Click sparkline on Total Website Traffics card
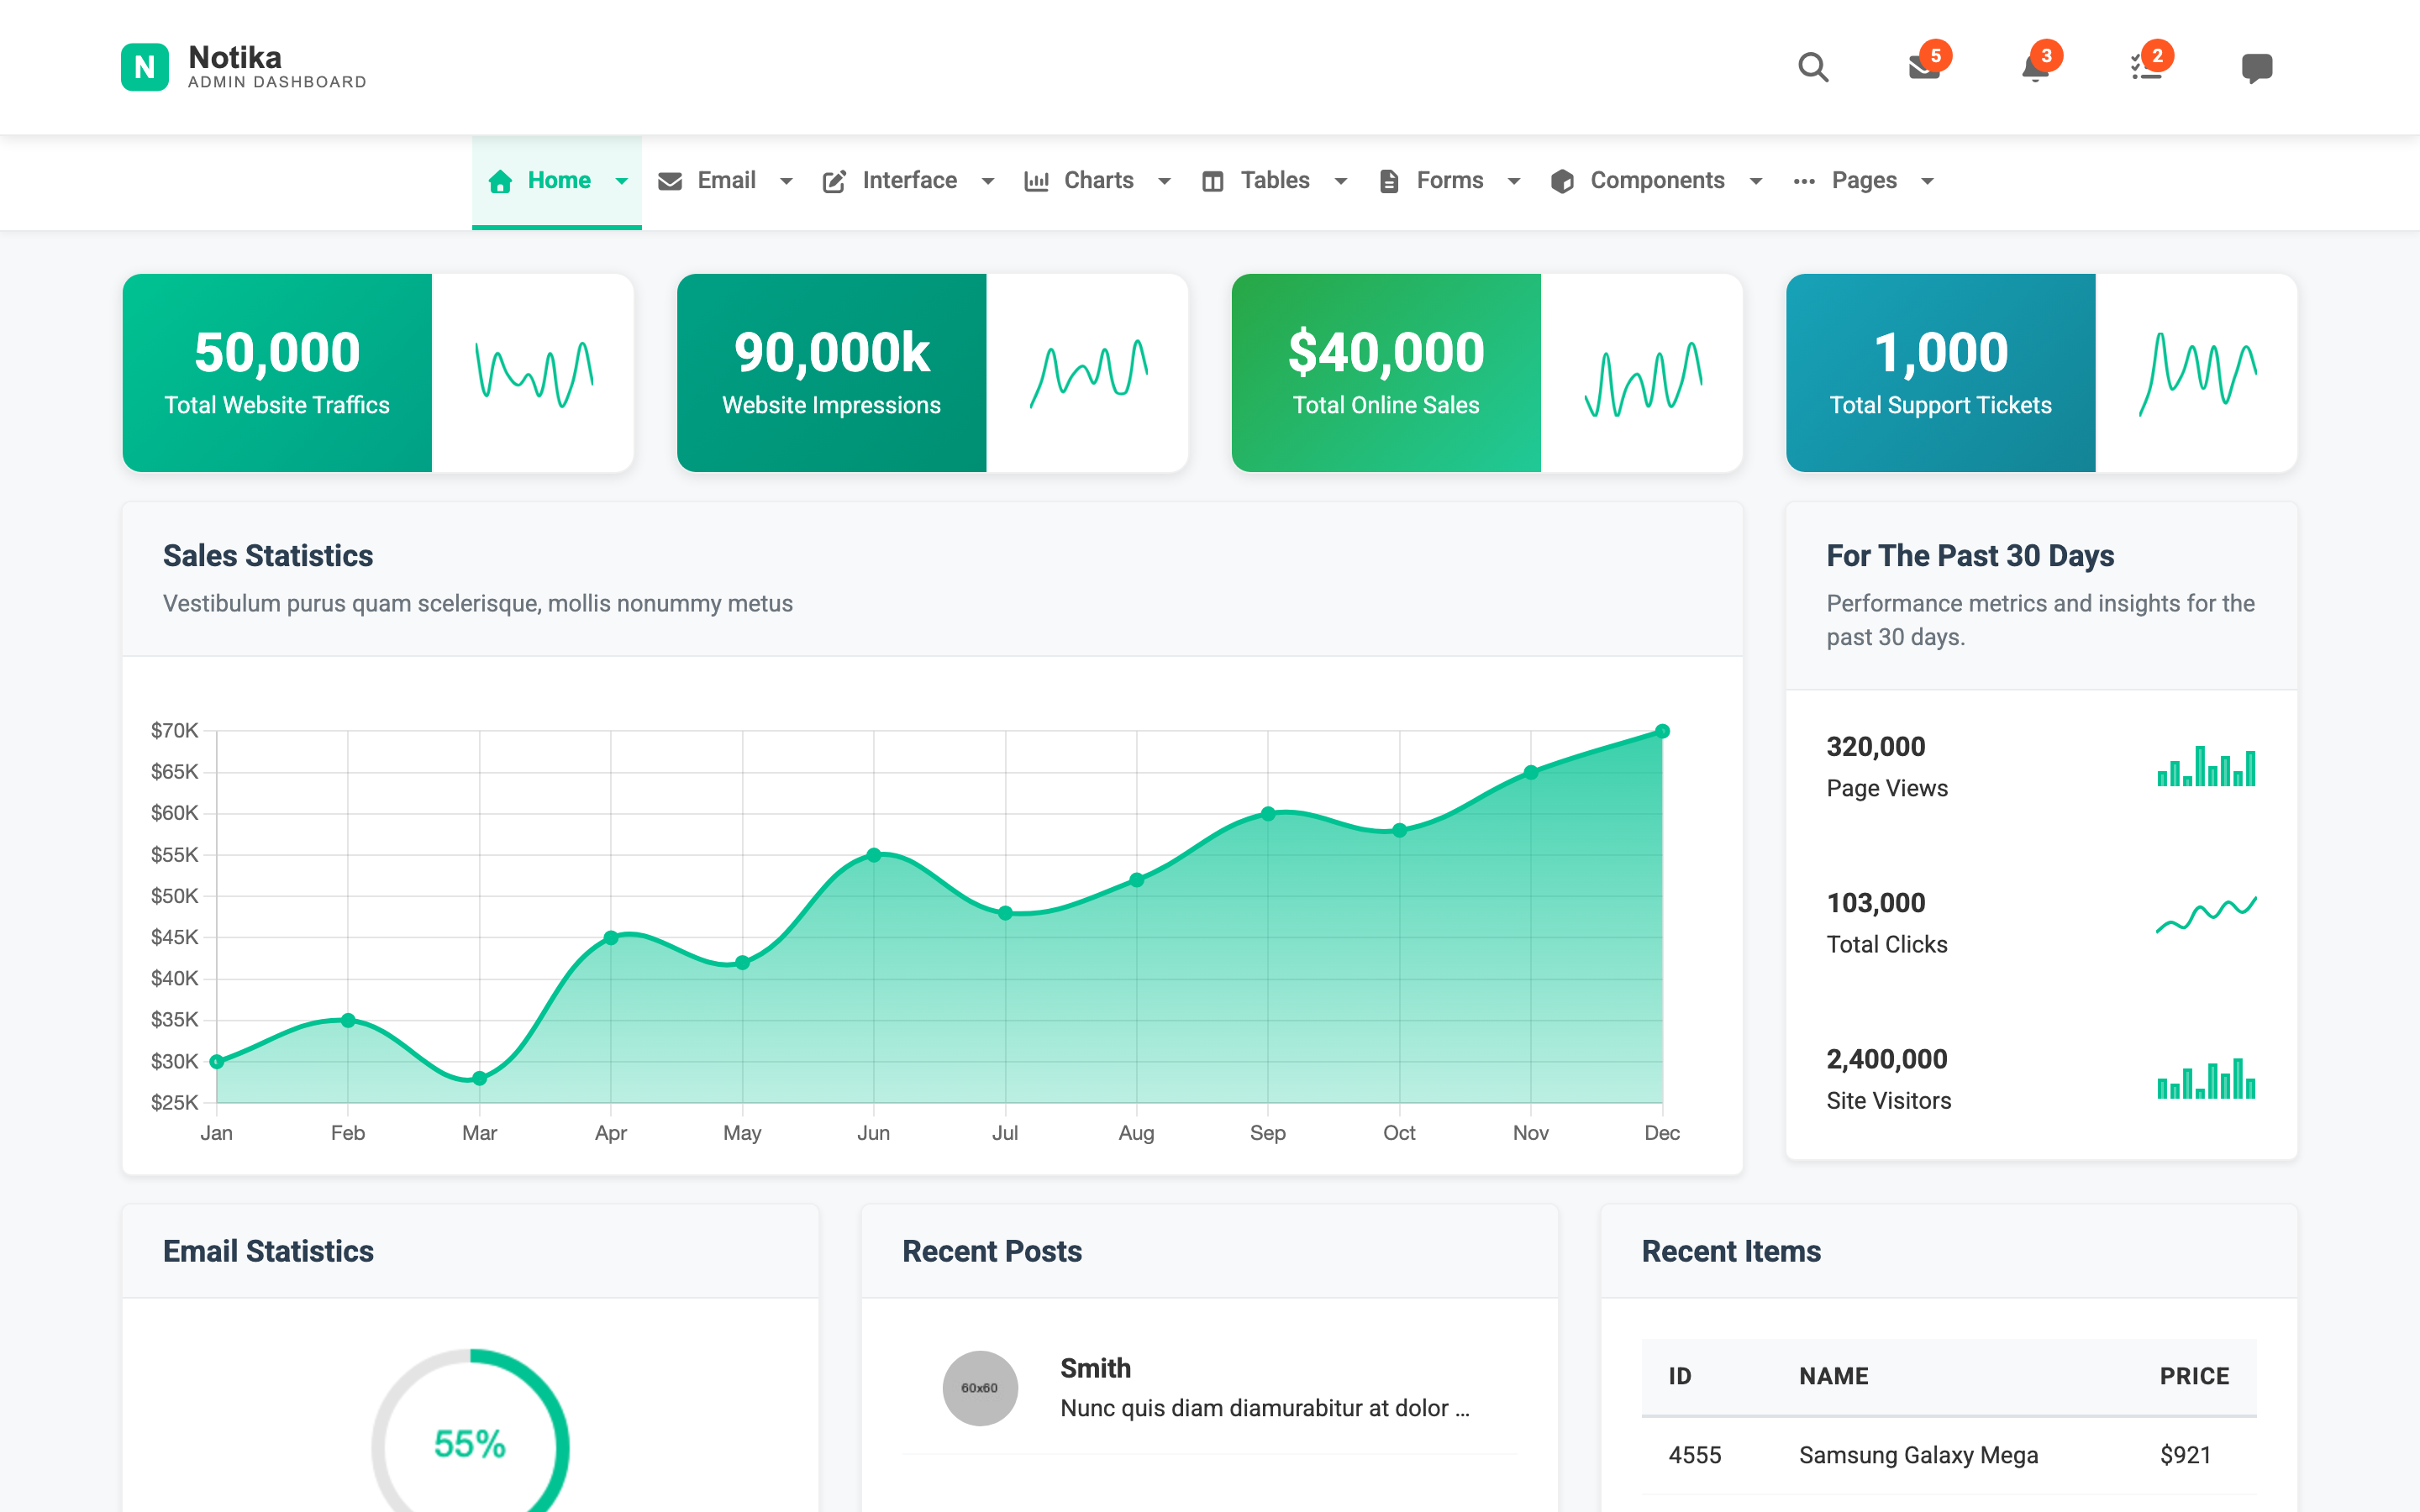Viewport: 2420px width, 1512px height. click(534, 374)
